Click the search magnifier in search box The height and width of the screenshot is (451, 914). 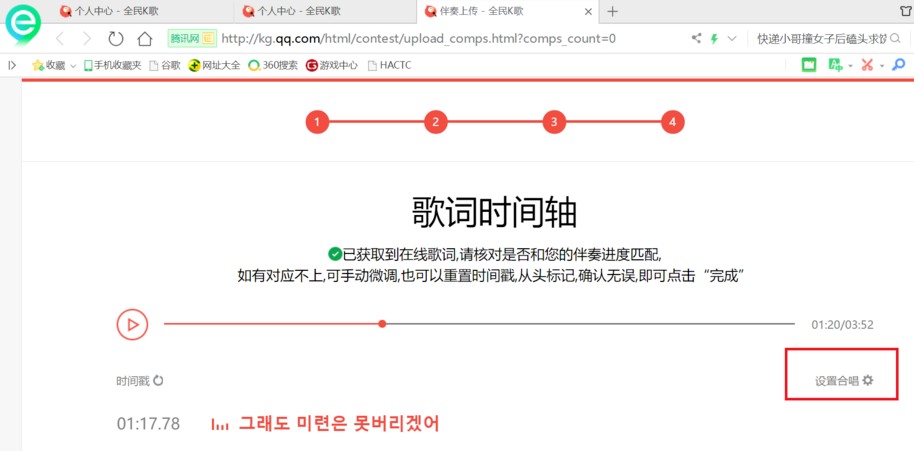896,39
